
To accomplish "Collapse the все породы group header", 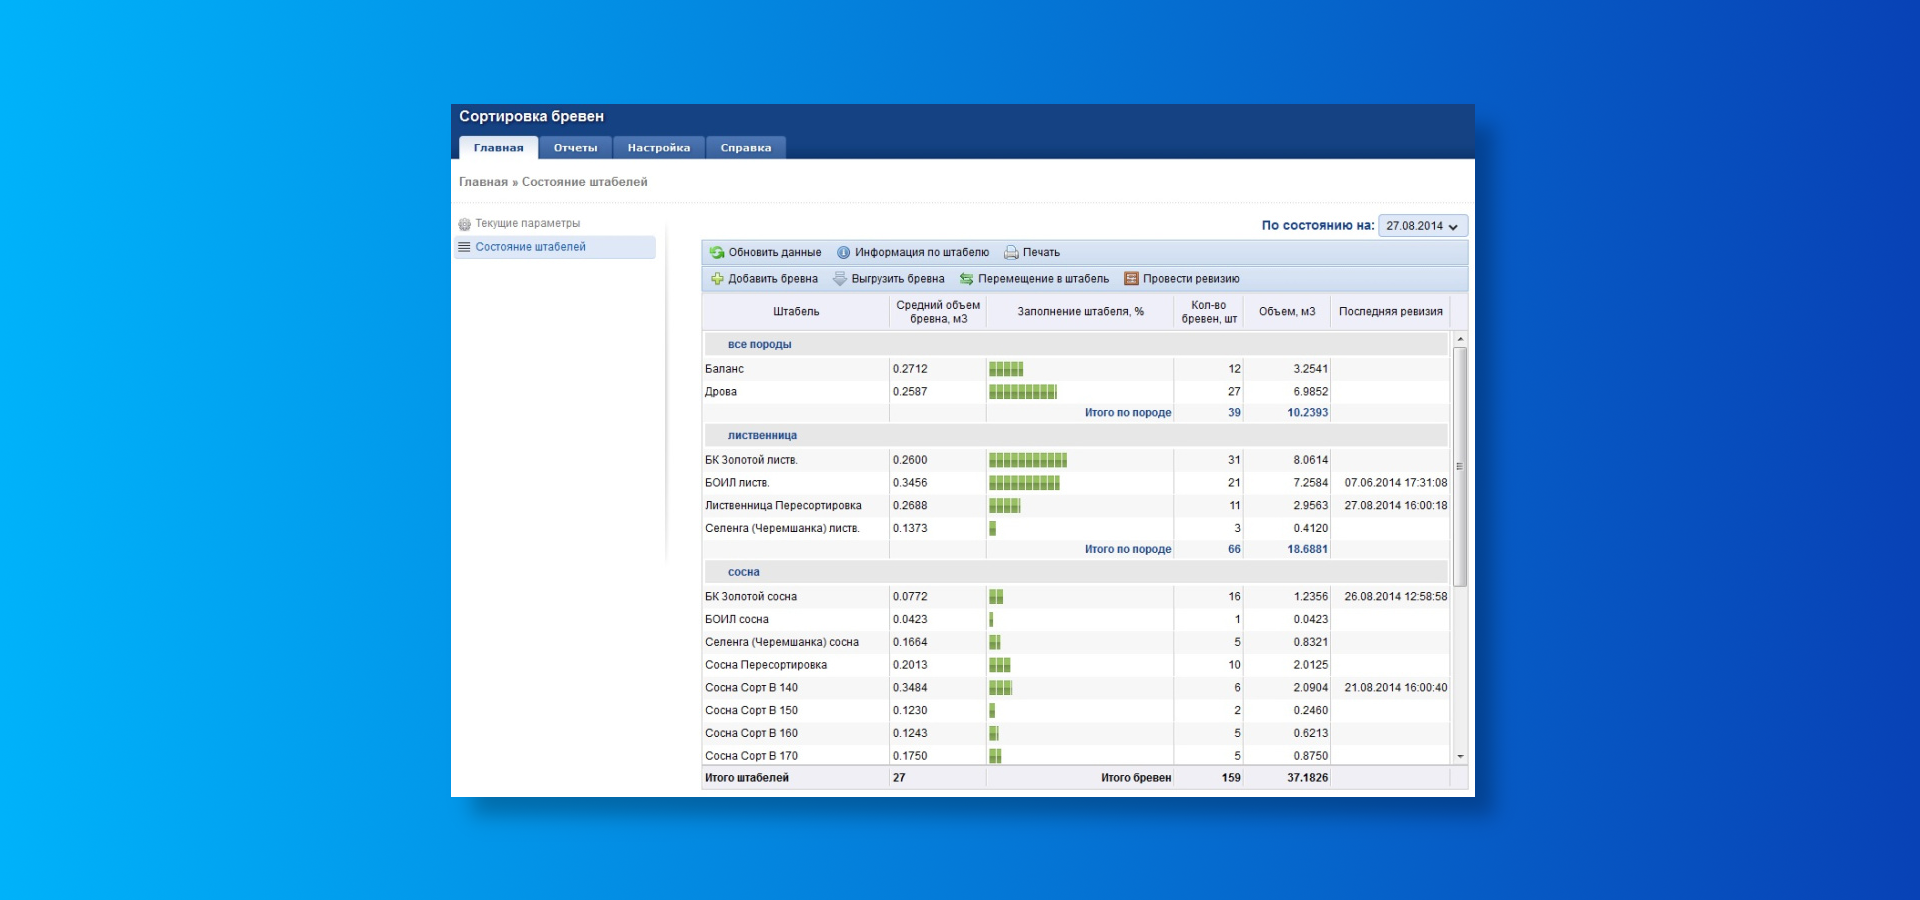I will [759, 345].
